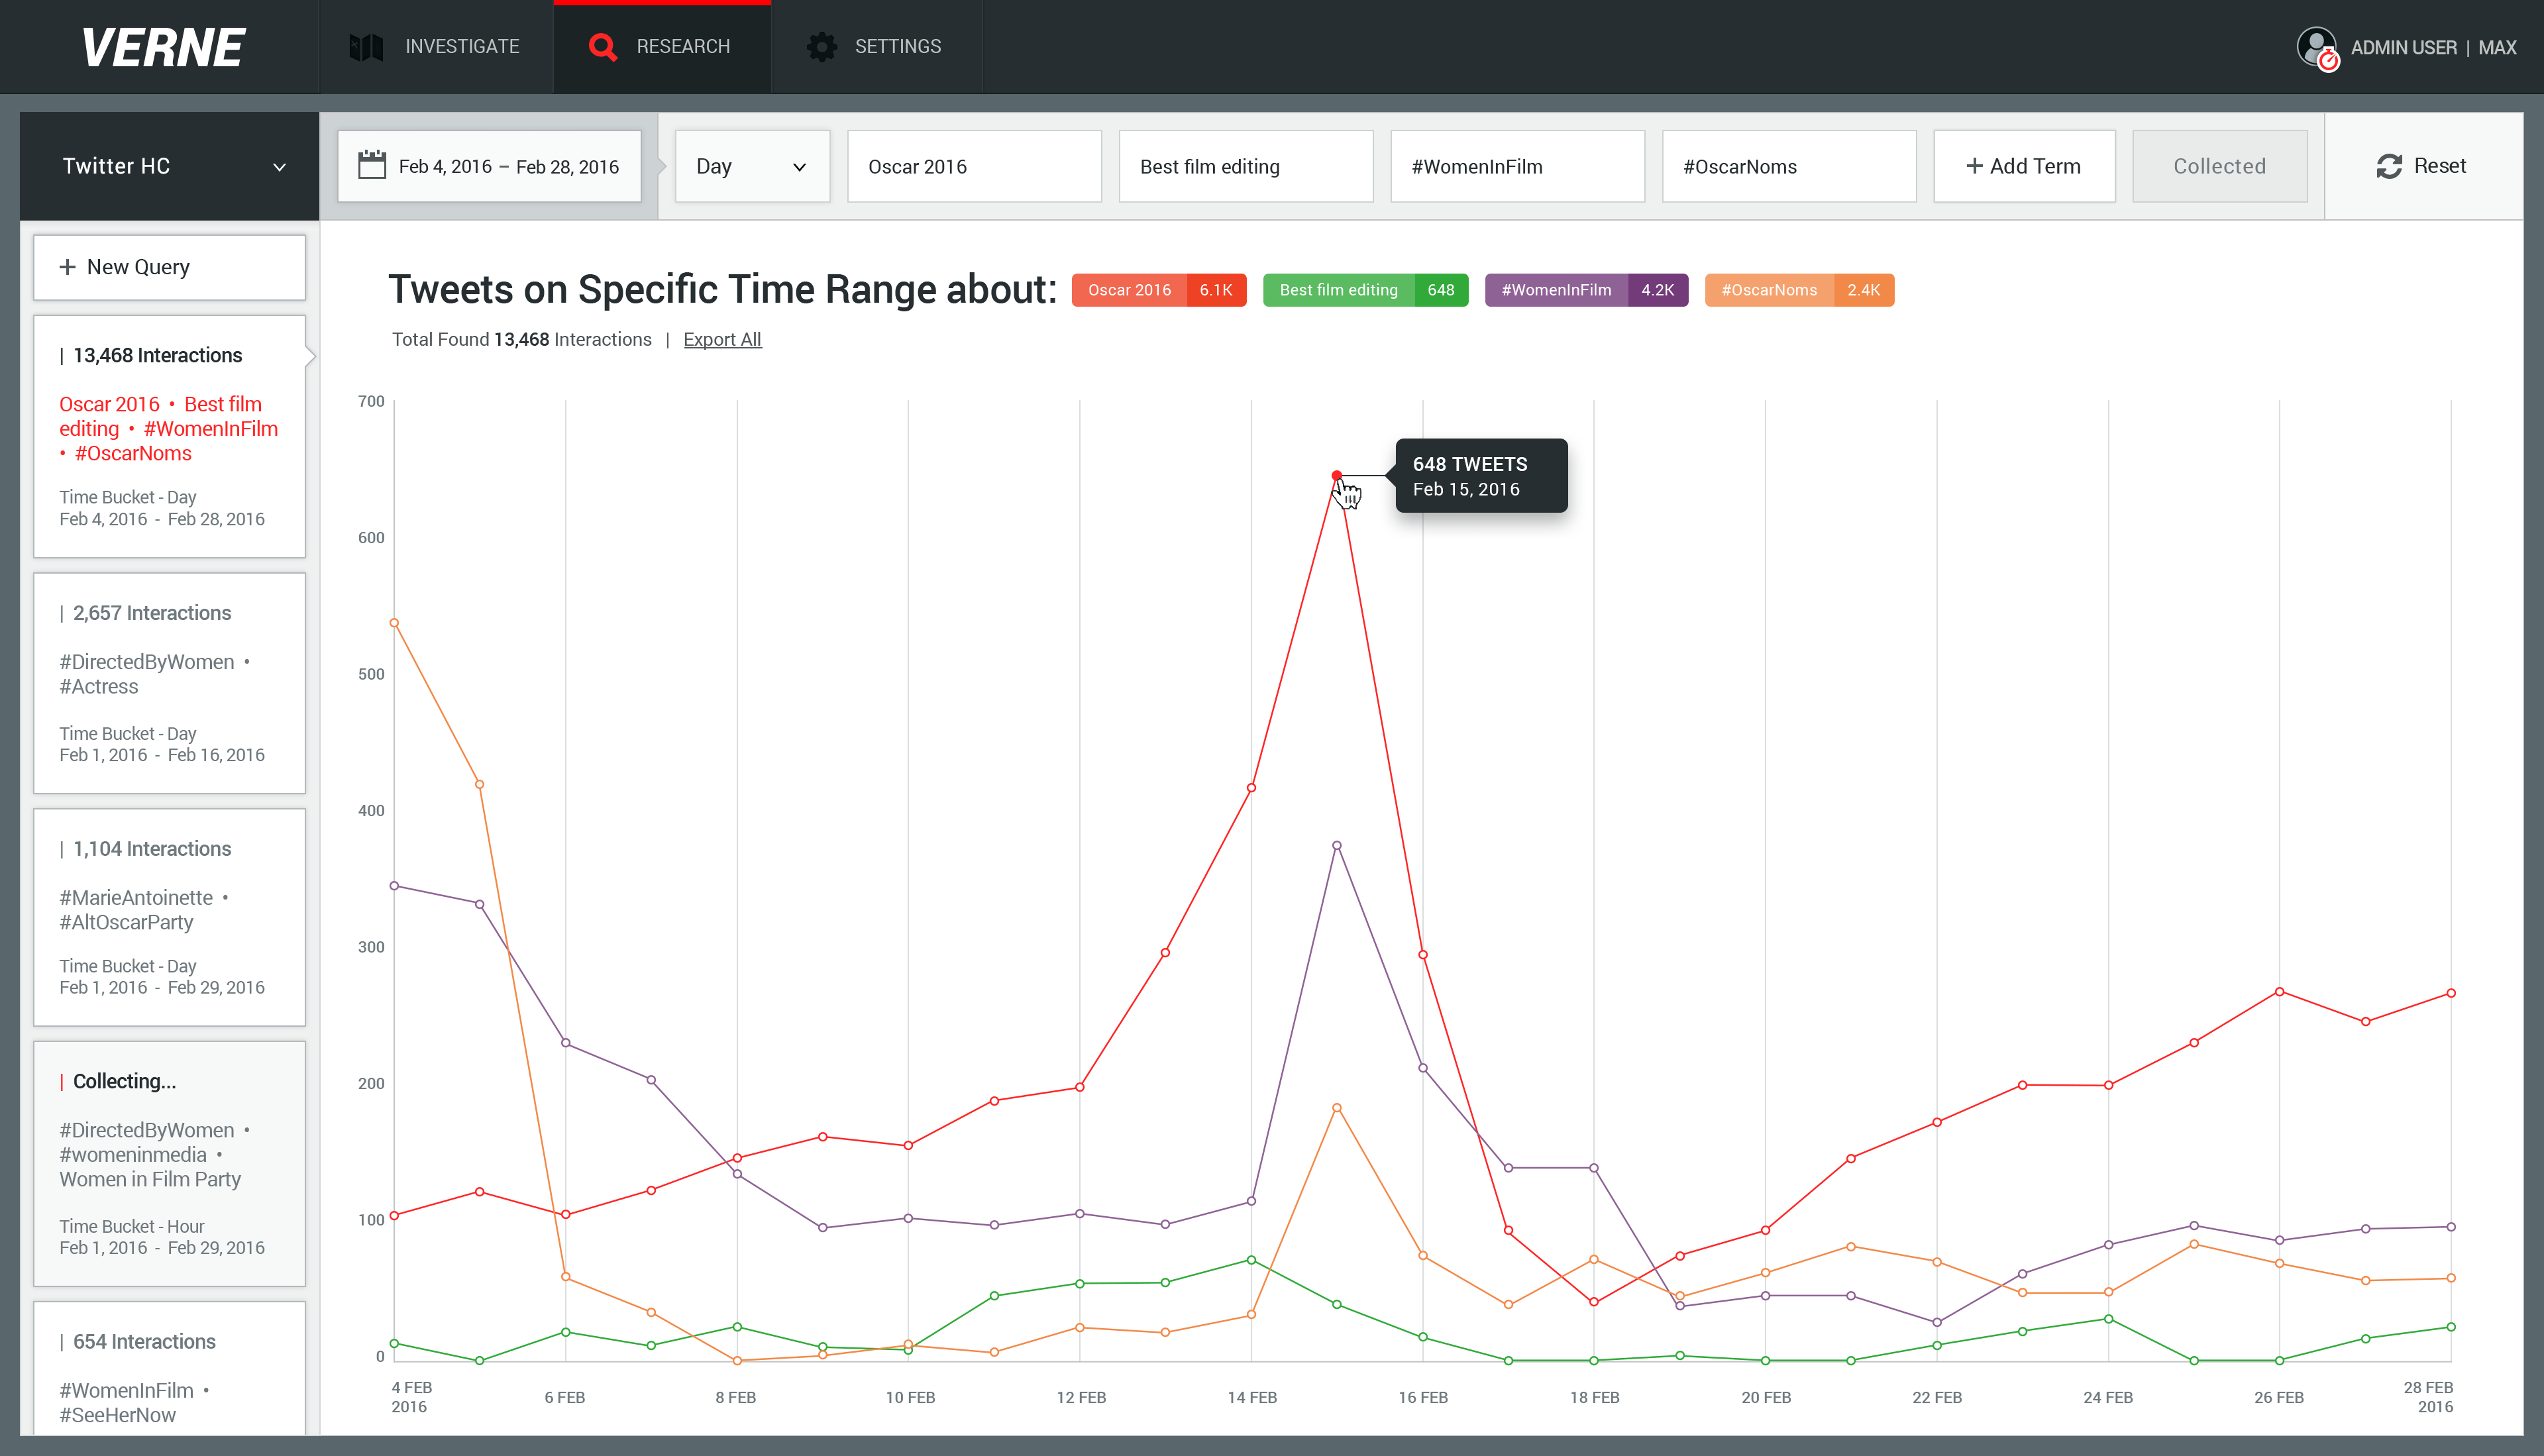This screenshot has height=1456, width=2544.
Task: Click the plus icon on Add Term
Action: 1974,166
